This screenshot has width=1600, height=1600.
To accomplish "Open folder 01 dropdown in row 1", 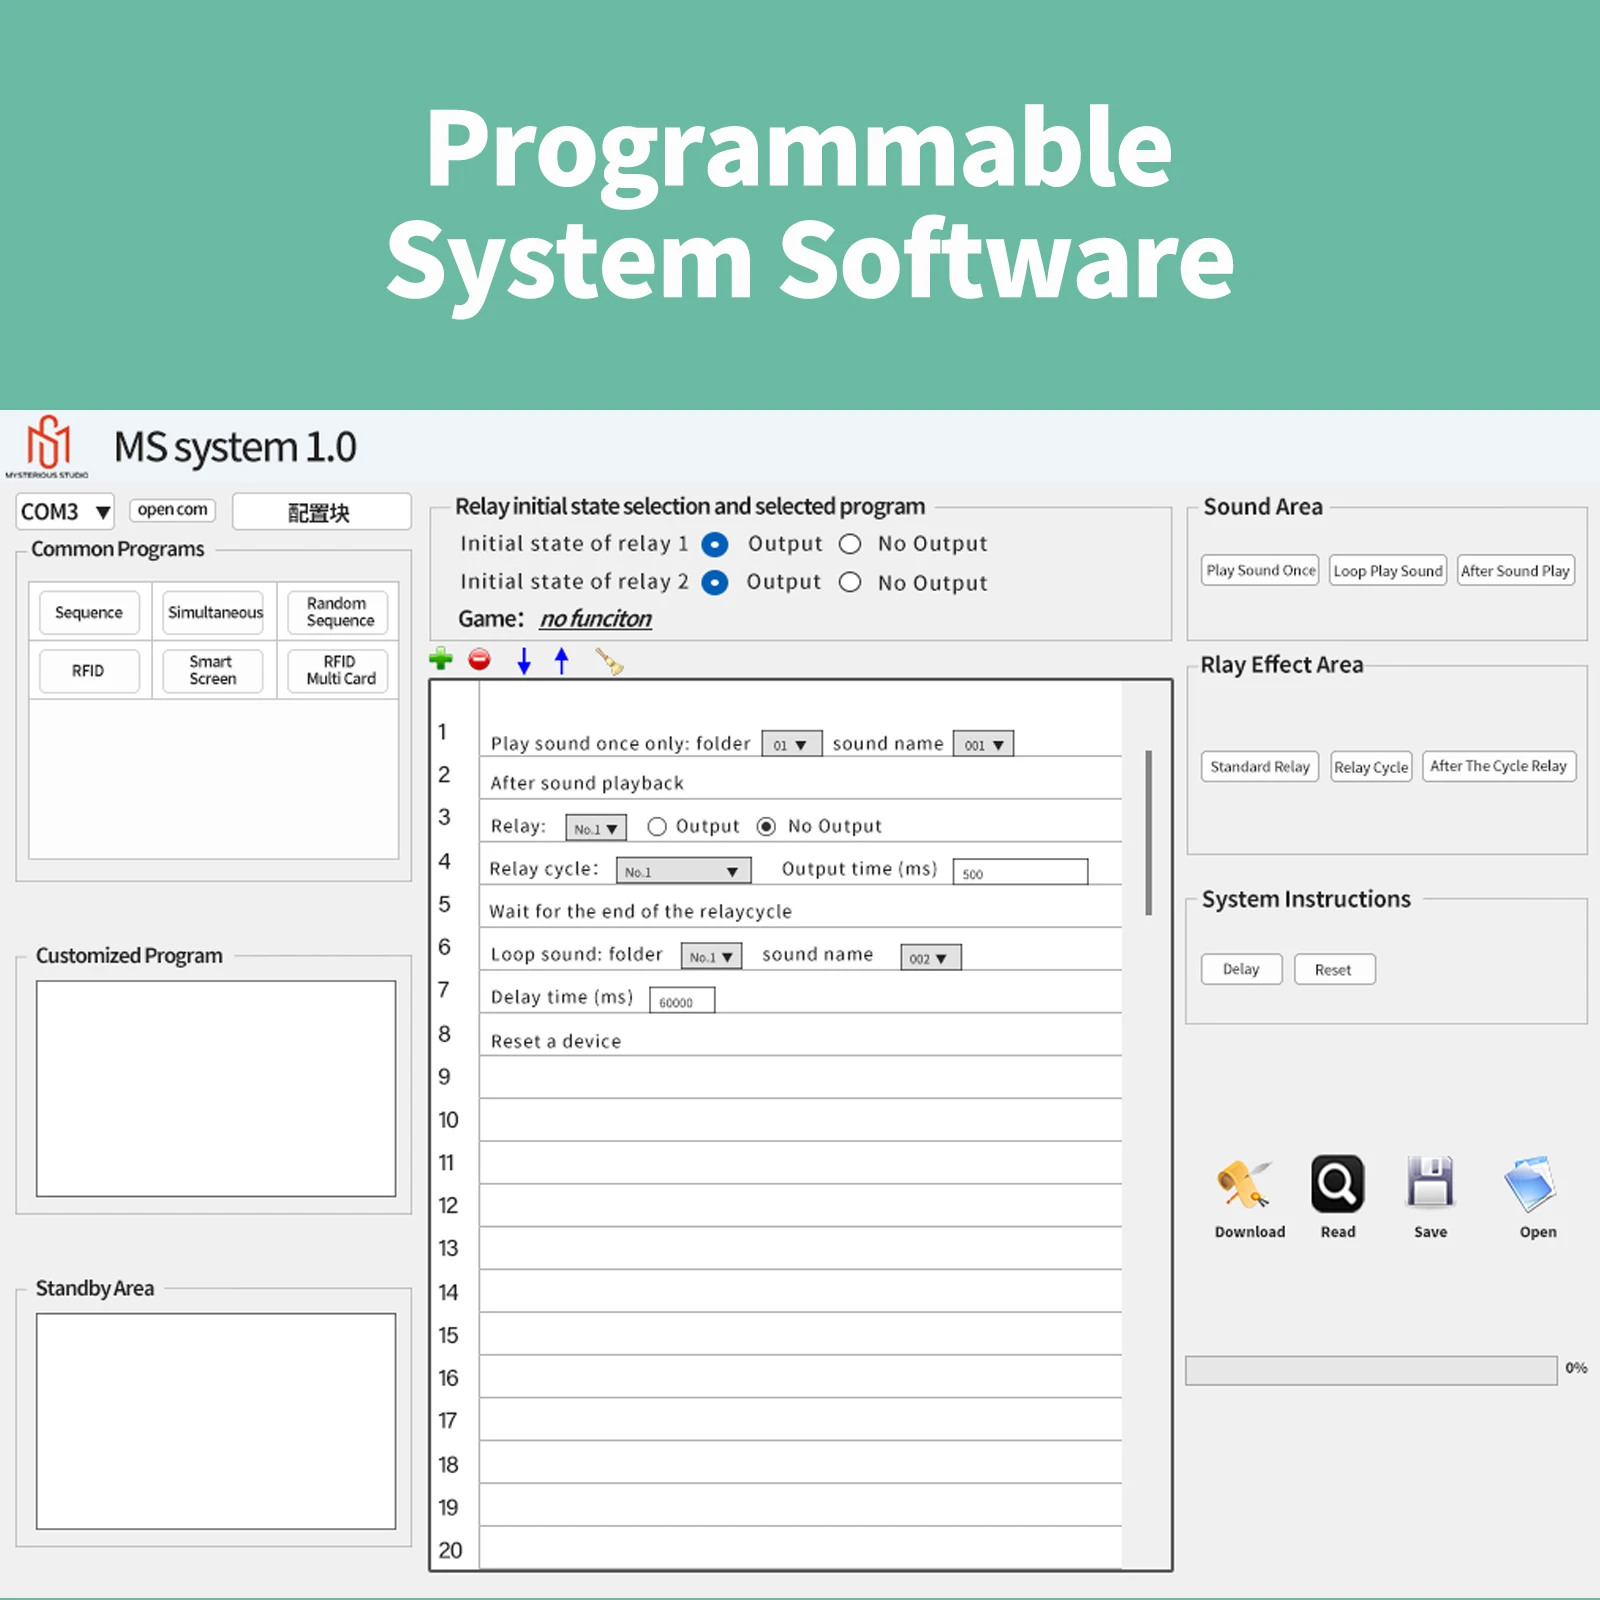I will click(x=792, y=744).
